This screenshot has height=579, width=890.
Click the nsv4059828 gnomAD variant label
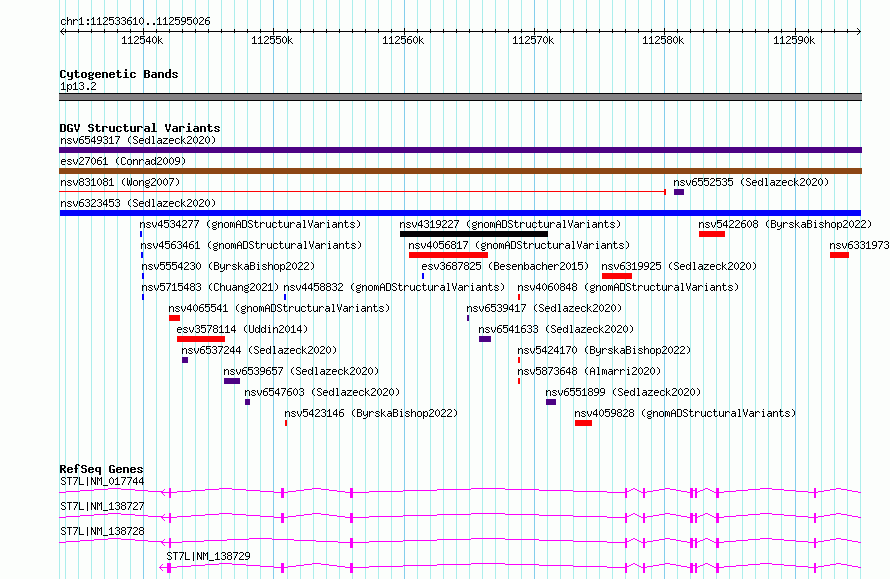(x=685, y=413)
